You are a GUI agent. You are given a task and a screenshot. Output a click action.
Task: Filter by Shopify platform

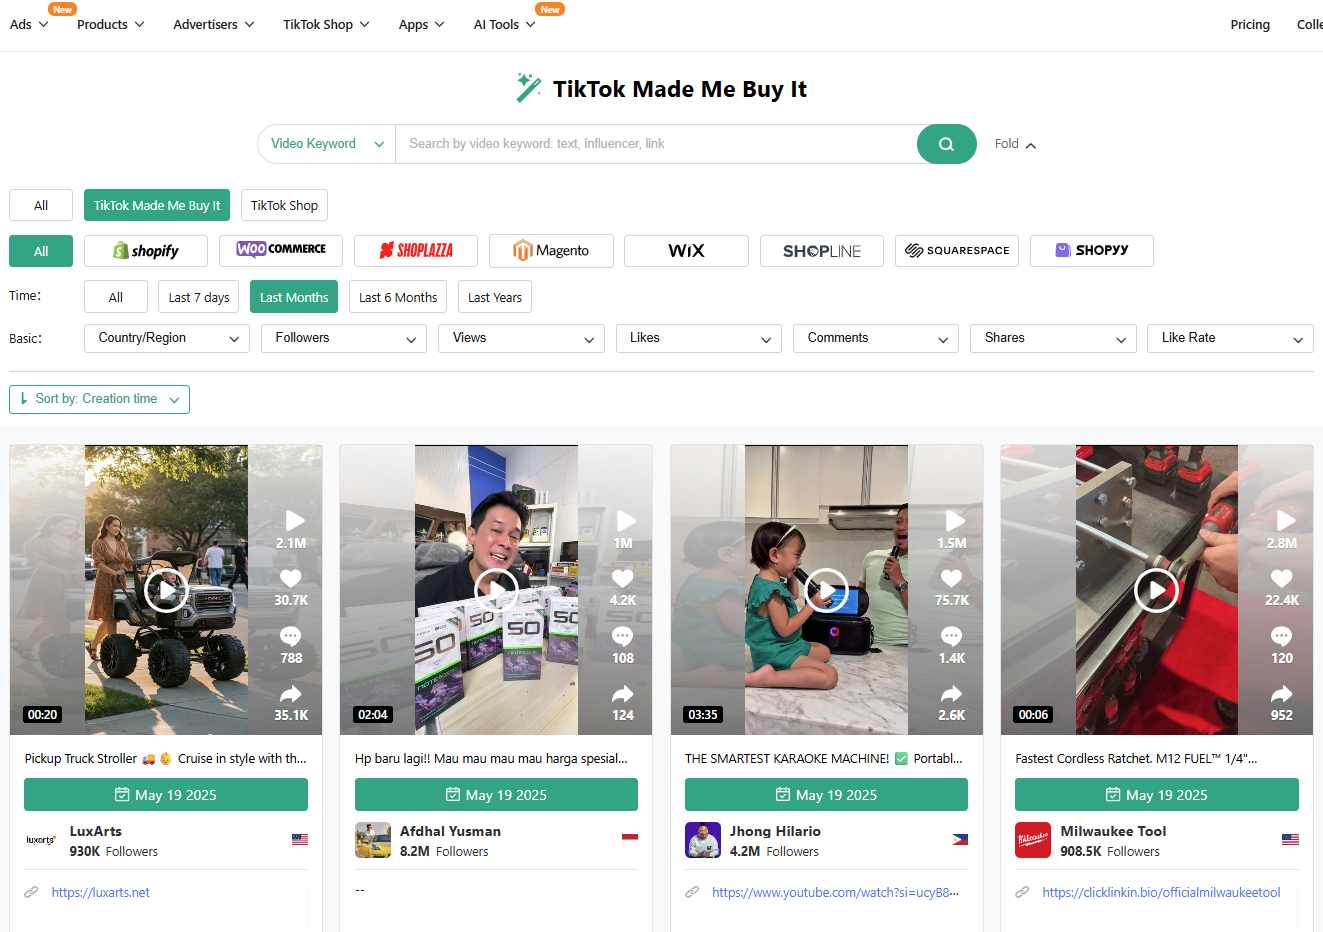pyautogui.click(x=146, y=251)
